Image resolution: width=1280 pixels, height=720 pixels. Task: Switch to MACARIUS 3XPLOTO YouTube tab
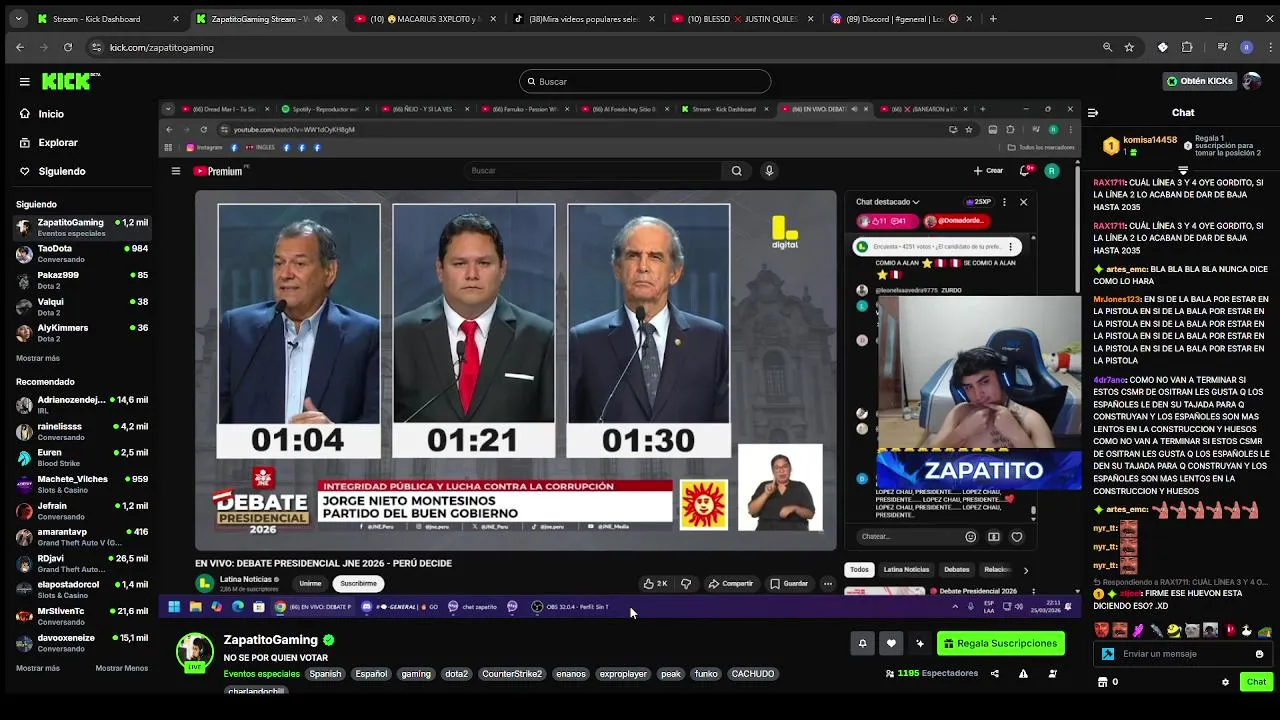[x=425, y=19]
